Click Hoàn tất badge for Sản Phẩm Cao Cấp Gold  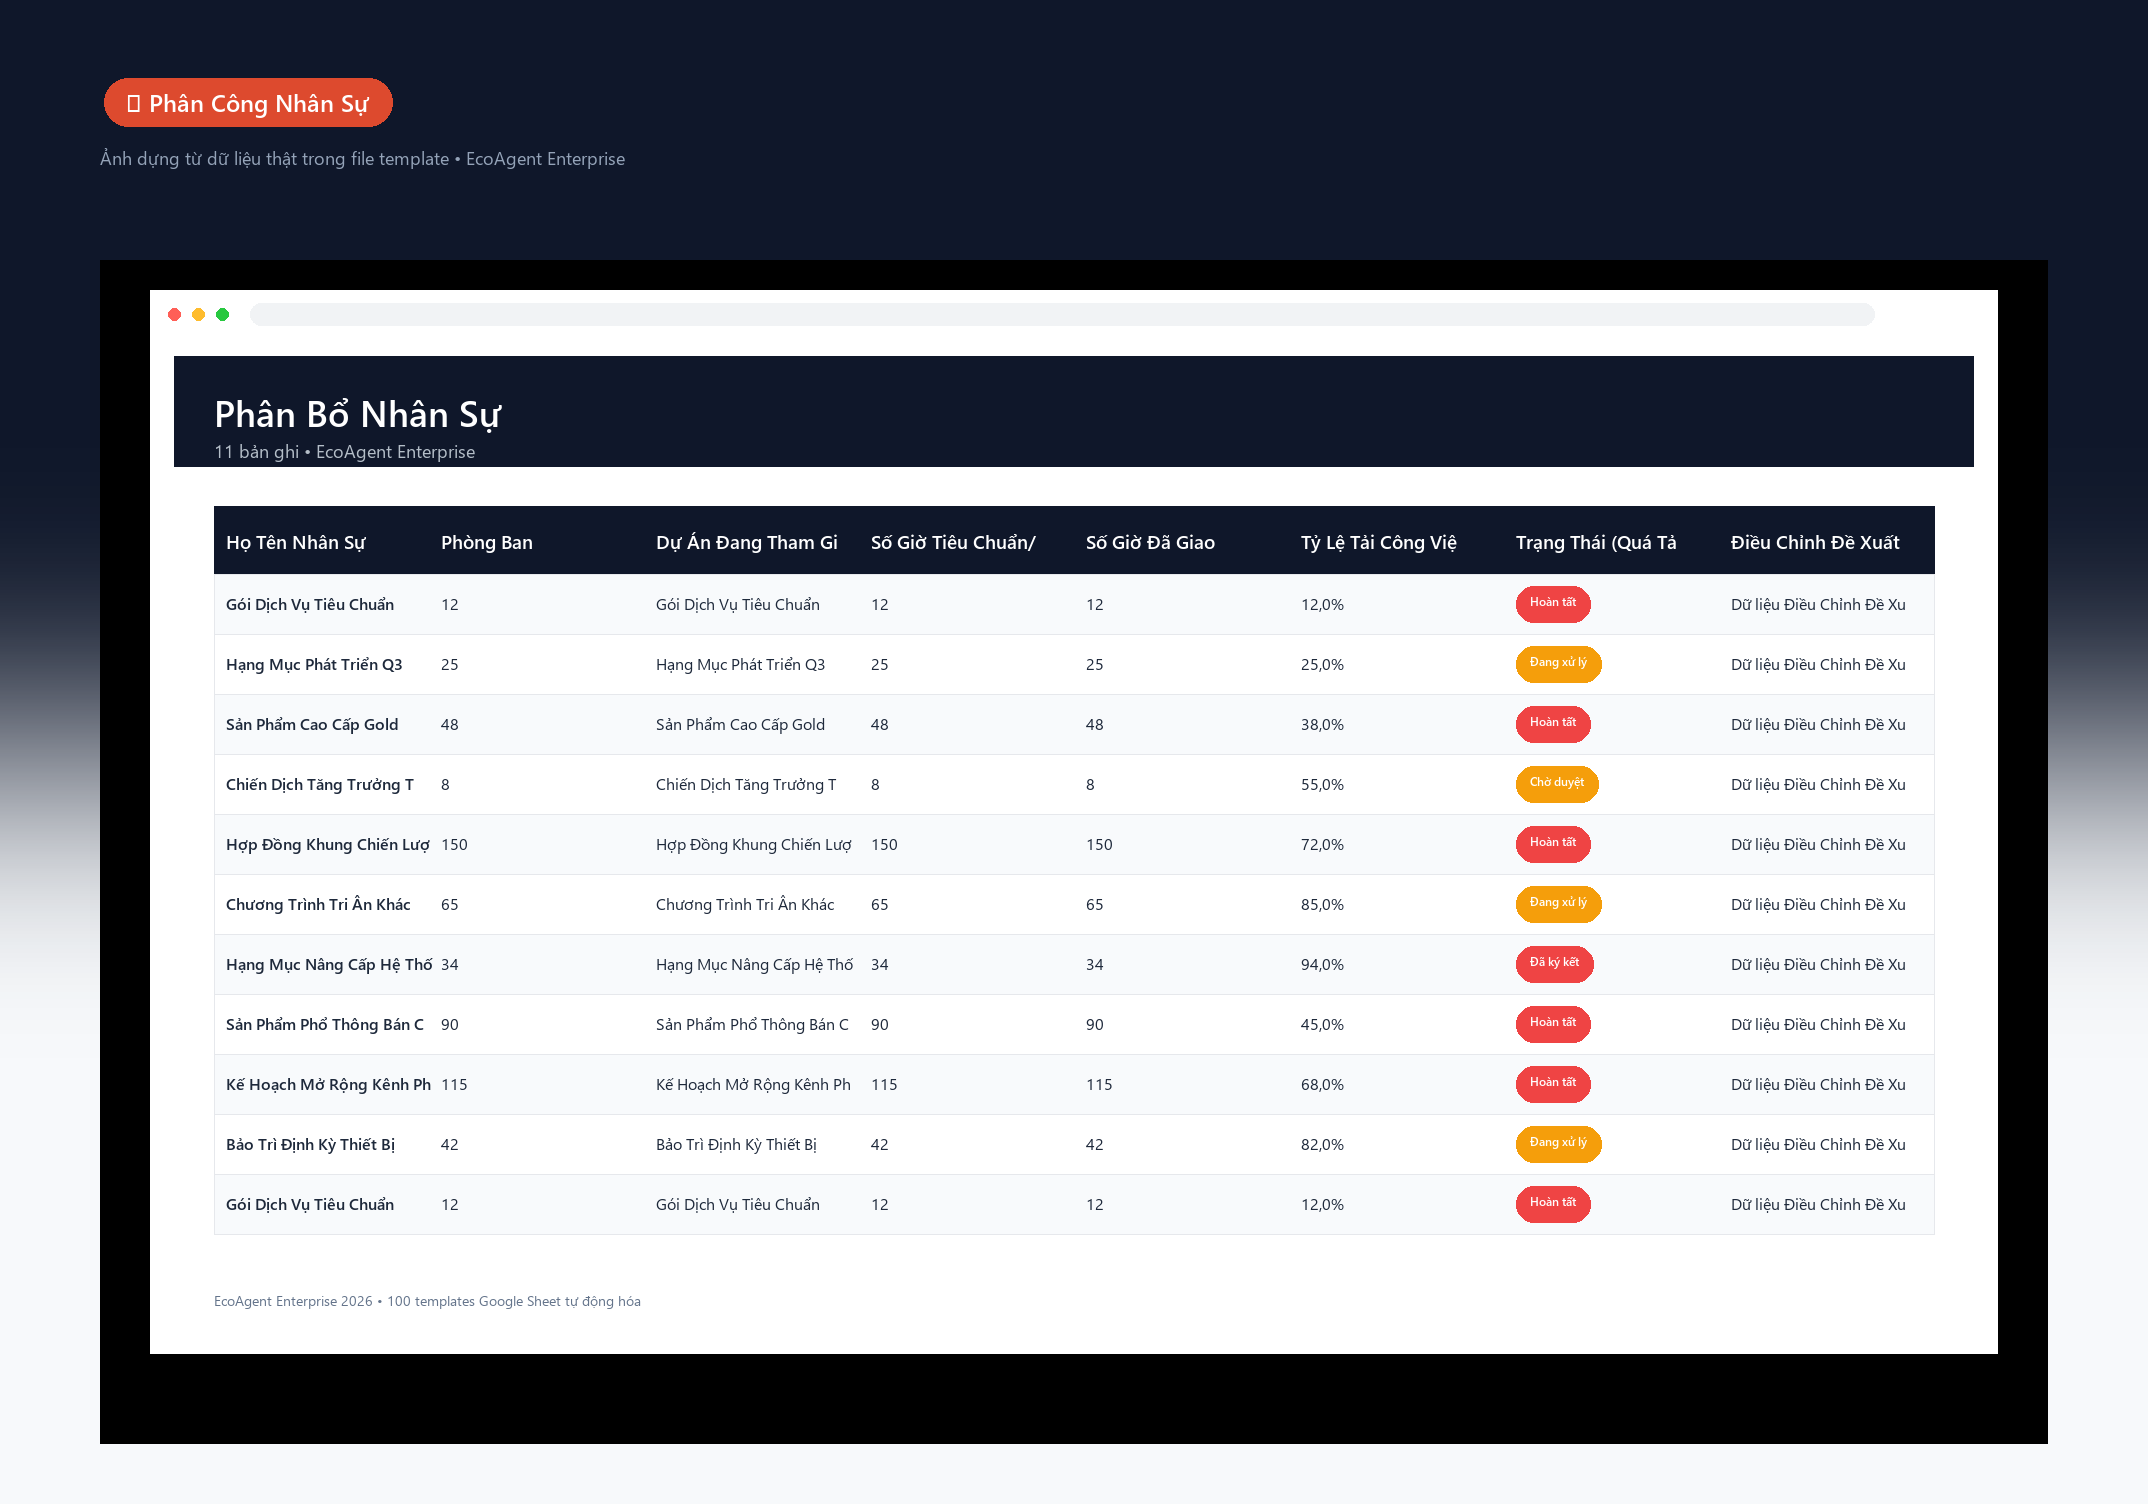click(x=1553, y=723)
